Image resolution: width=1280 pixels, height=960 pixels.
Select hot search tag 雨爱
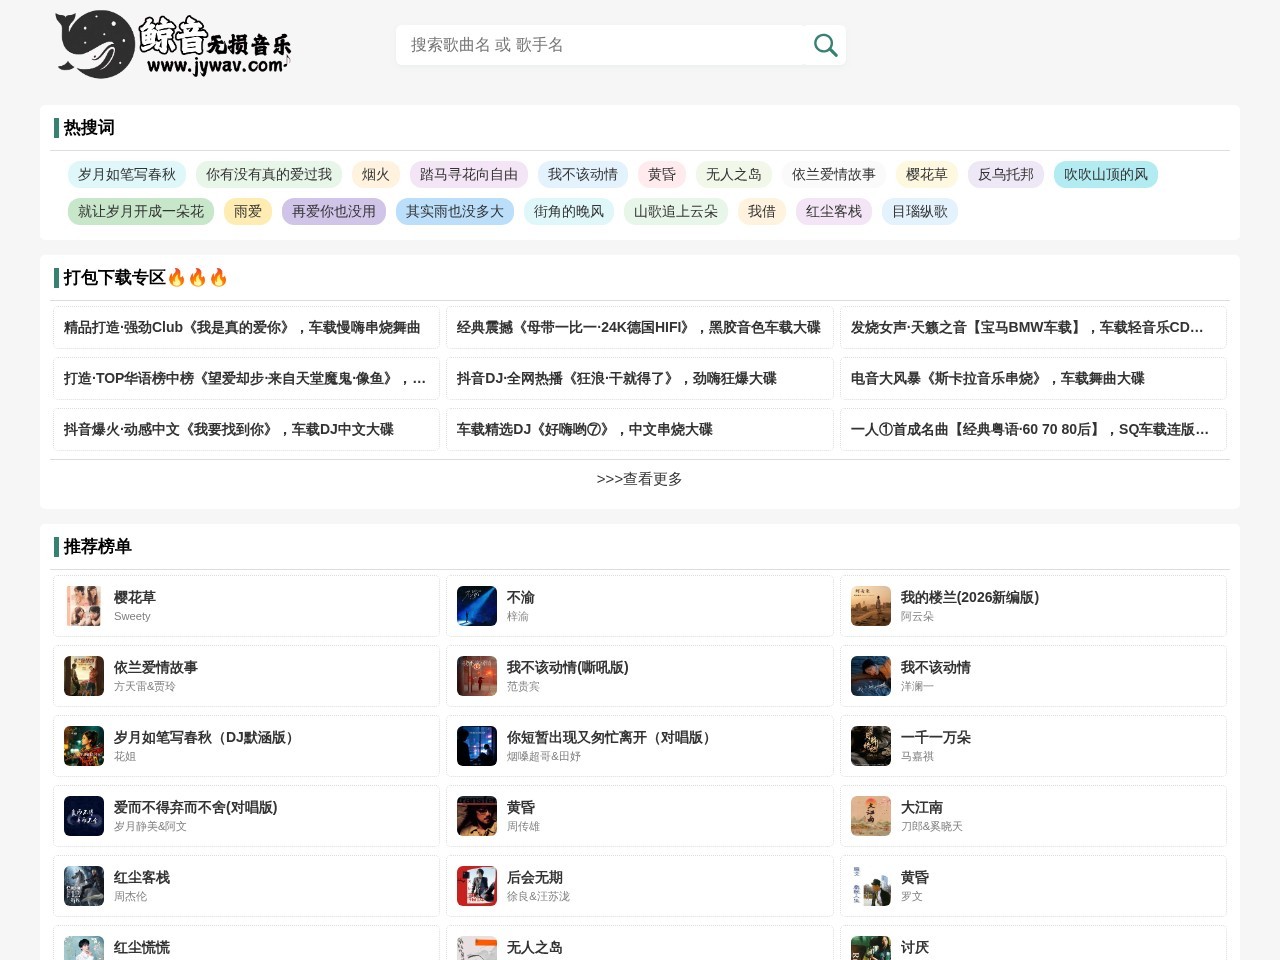[248, 211]
